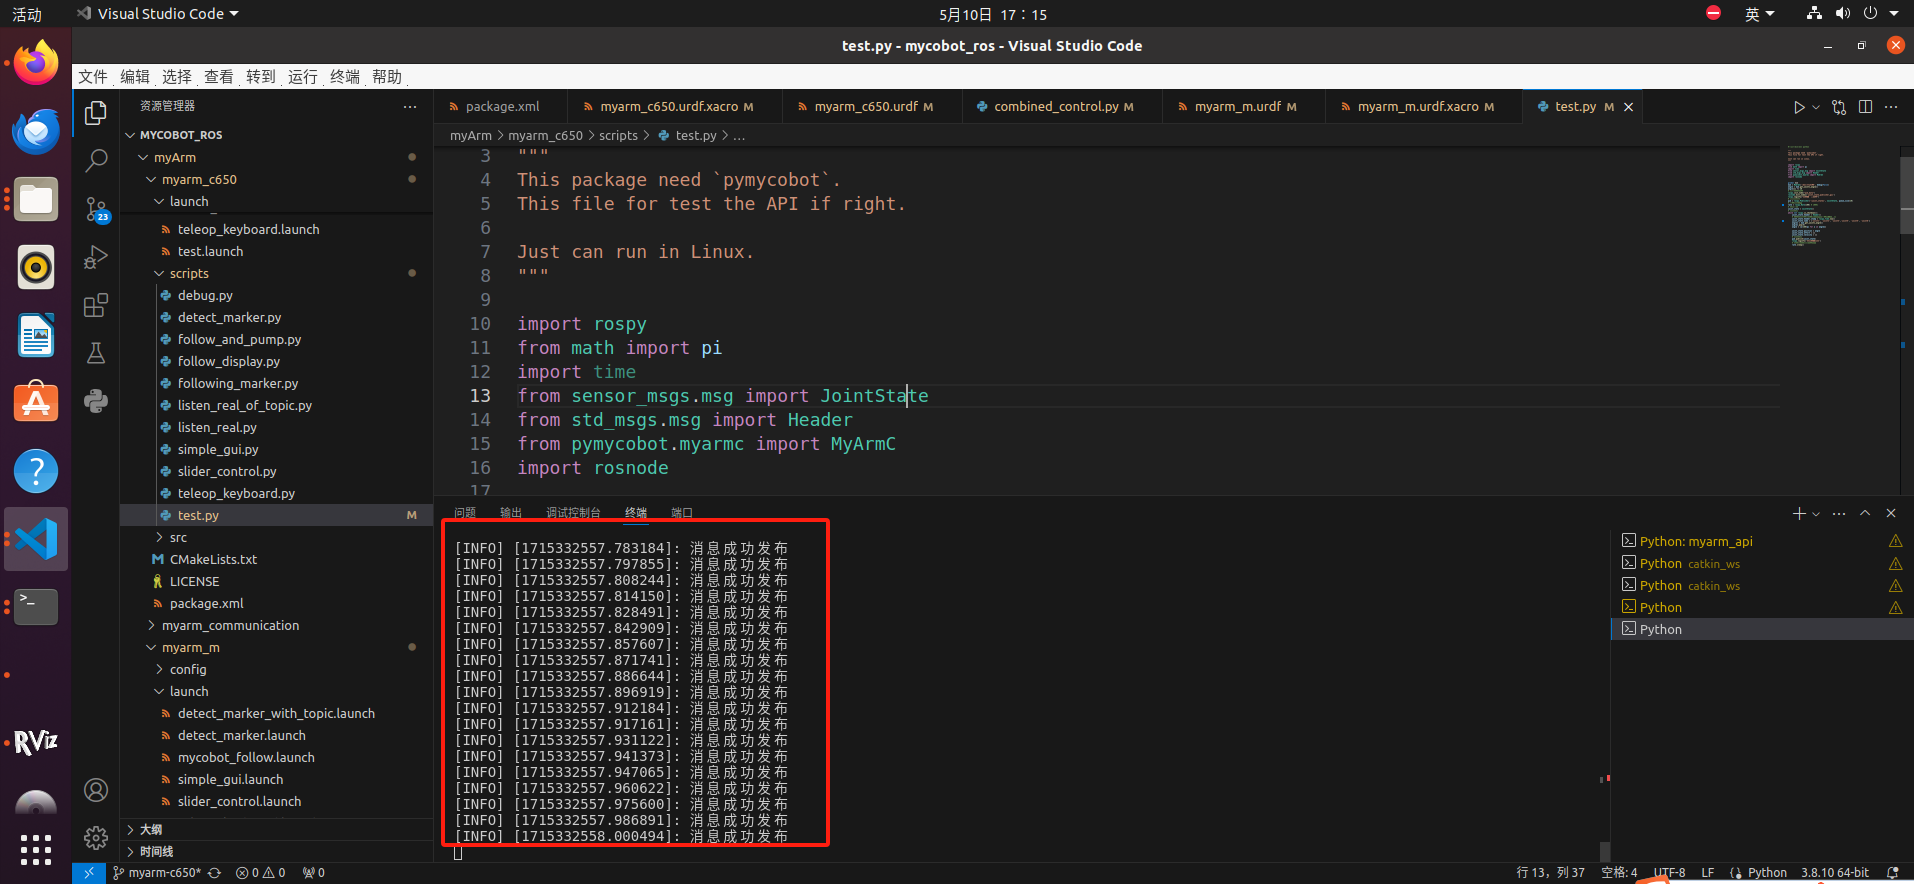Collapse the scripts folder
The height and width of the screenshot is (884, 1914).
188,273
